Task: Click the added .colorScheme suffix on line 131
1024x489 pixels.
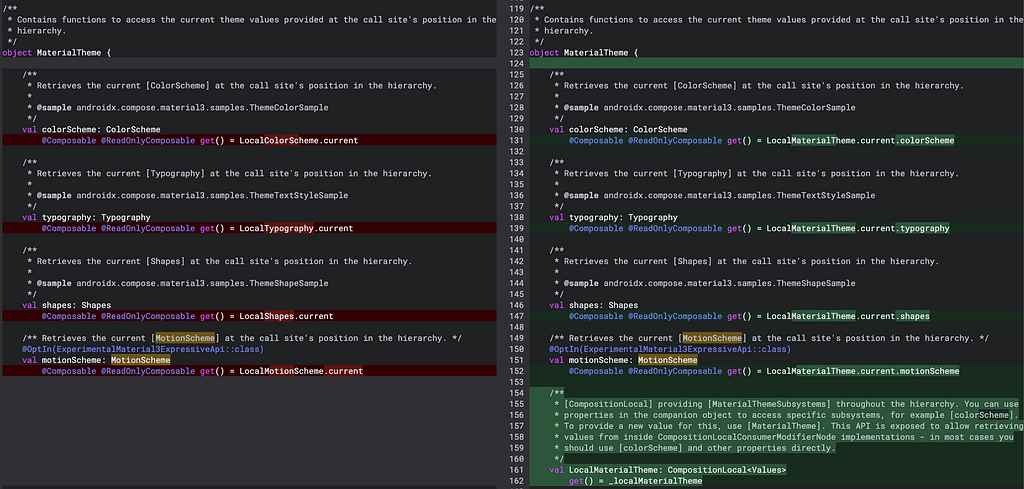Action: tap(925, 140)
